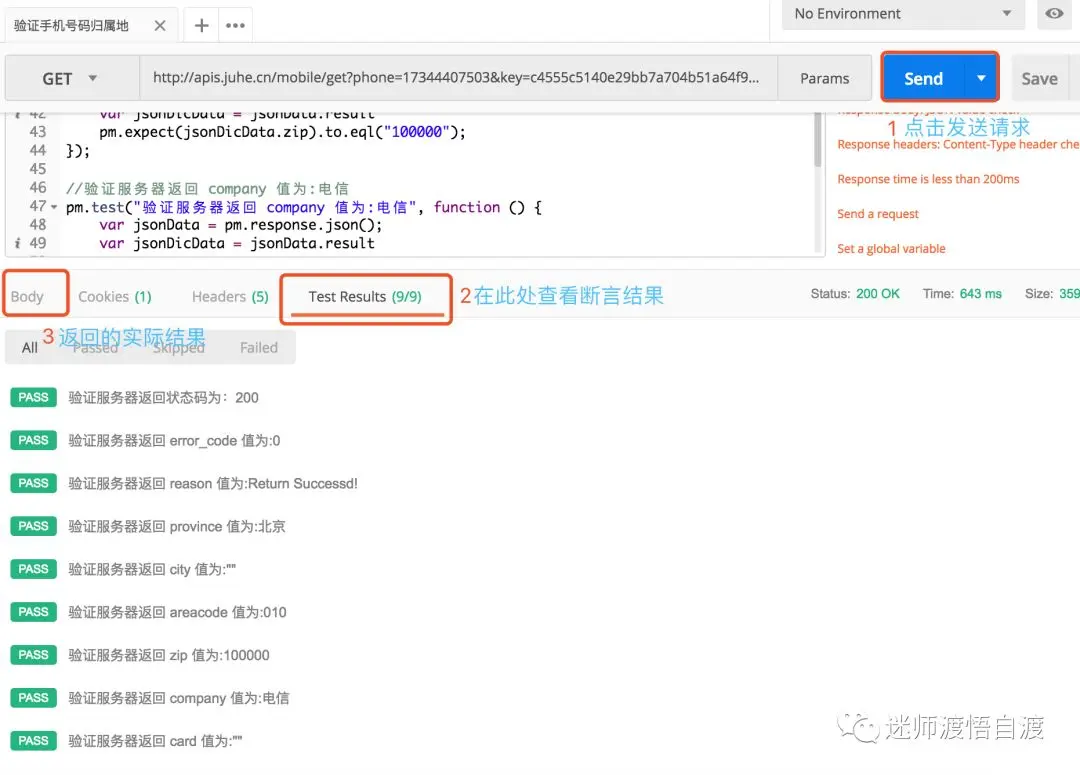This screenshot has width=1080, height=775.
Task: Click test result city 值为:""
Action: pos(152,569)
